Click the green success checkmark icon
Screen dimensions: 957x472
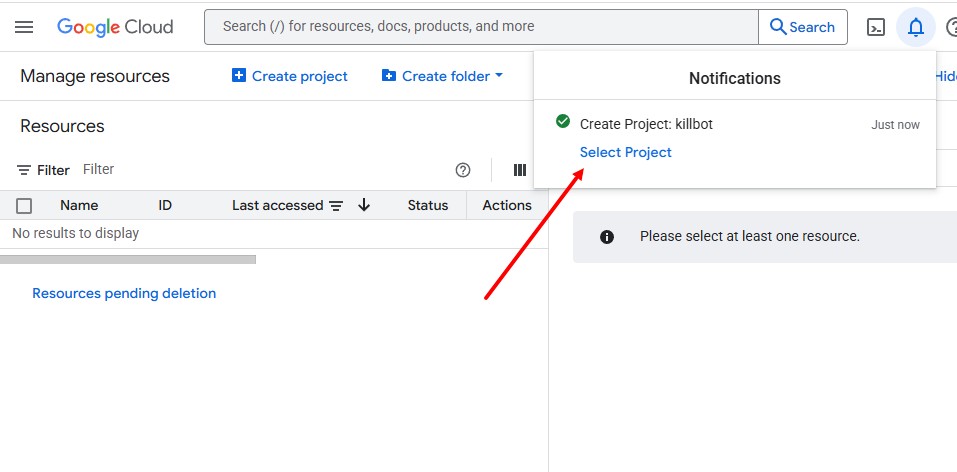pos(563,121)
